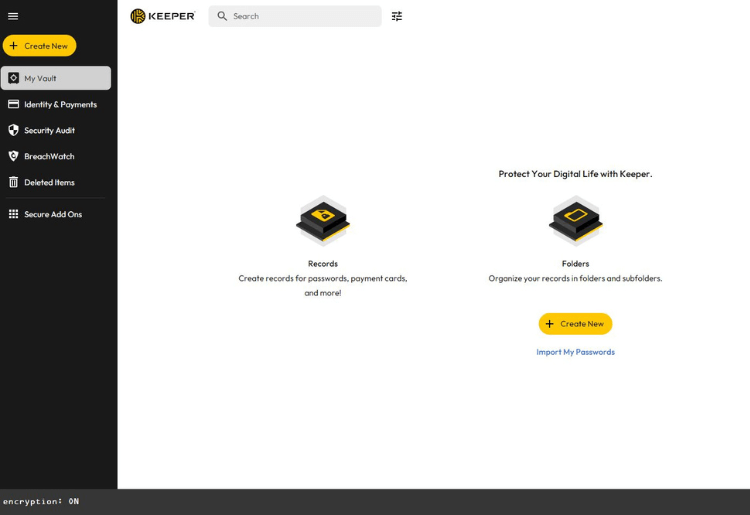Screen dimensions: 750x515
Task: Navigate to Secure Add Ons
Action: click(x=53, y=214)
